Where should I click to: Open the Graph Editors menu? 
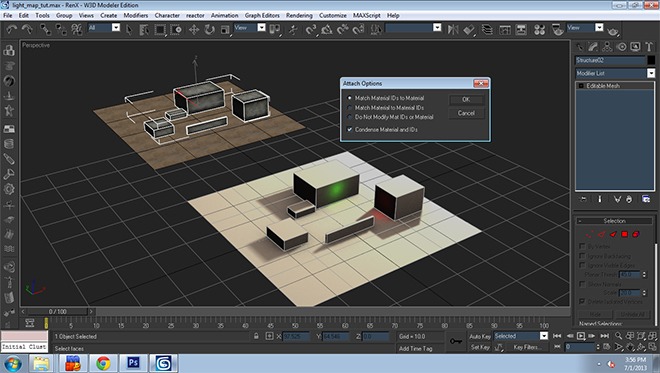pyautogui.click(x=262, y=15)
